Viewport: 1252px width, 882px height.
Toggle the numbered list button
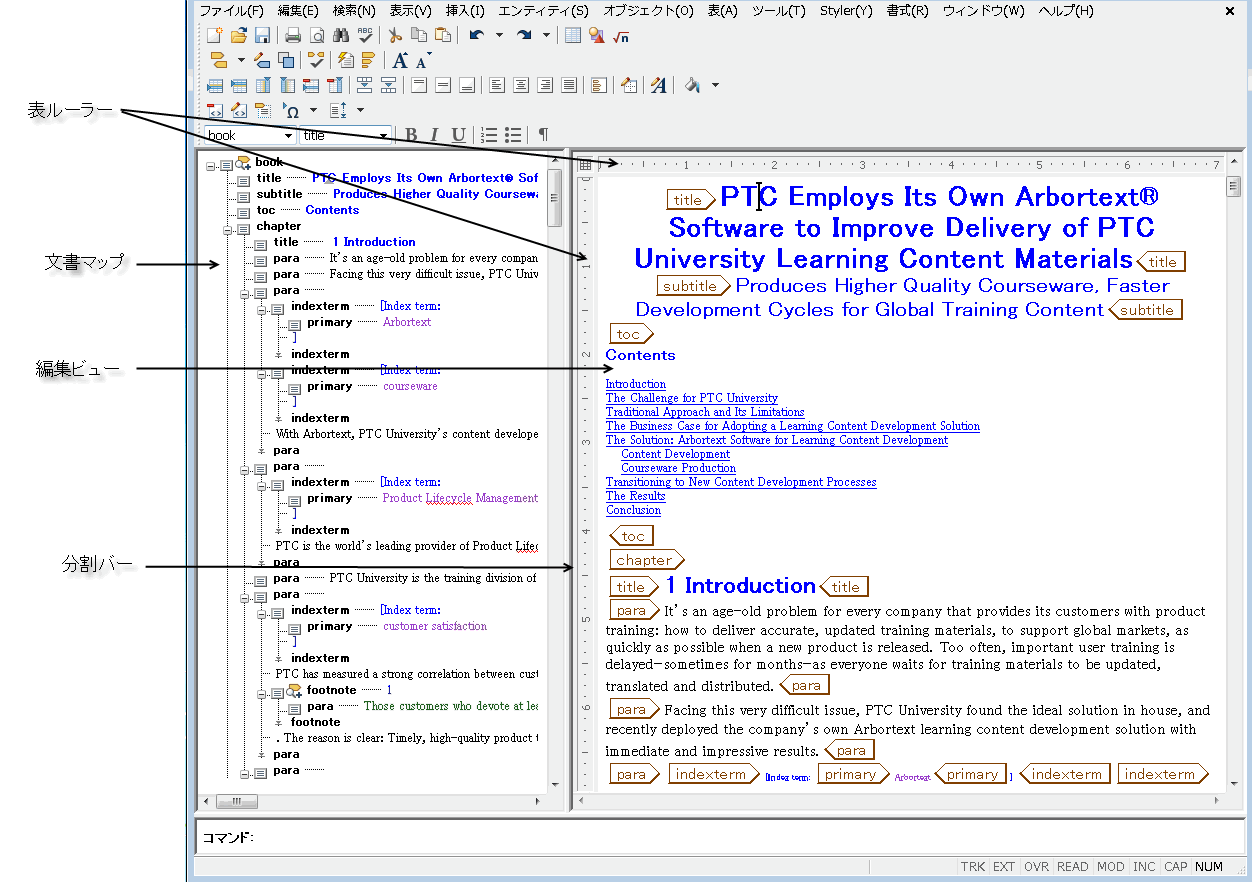pos(489,135)
